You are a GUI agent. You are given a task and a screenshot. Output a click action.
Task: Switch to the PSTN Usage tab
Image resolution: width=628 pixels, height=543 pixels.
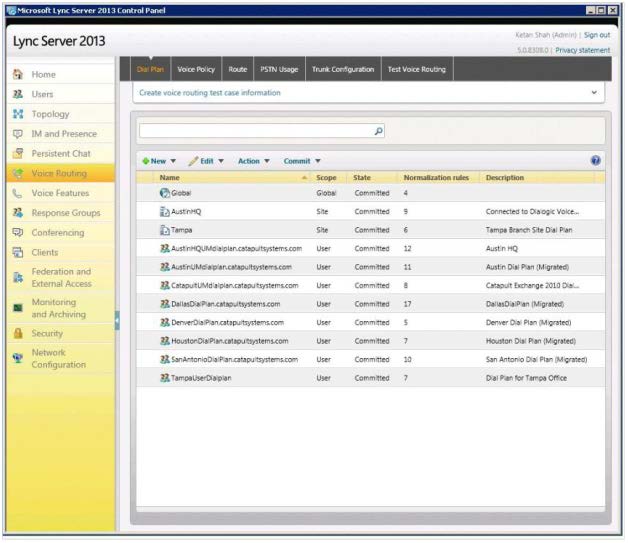point(279,69)
